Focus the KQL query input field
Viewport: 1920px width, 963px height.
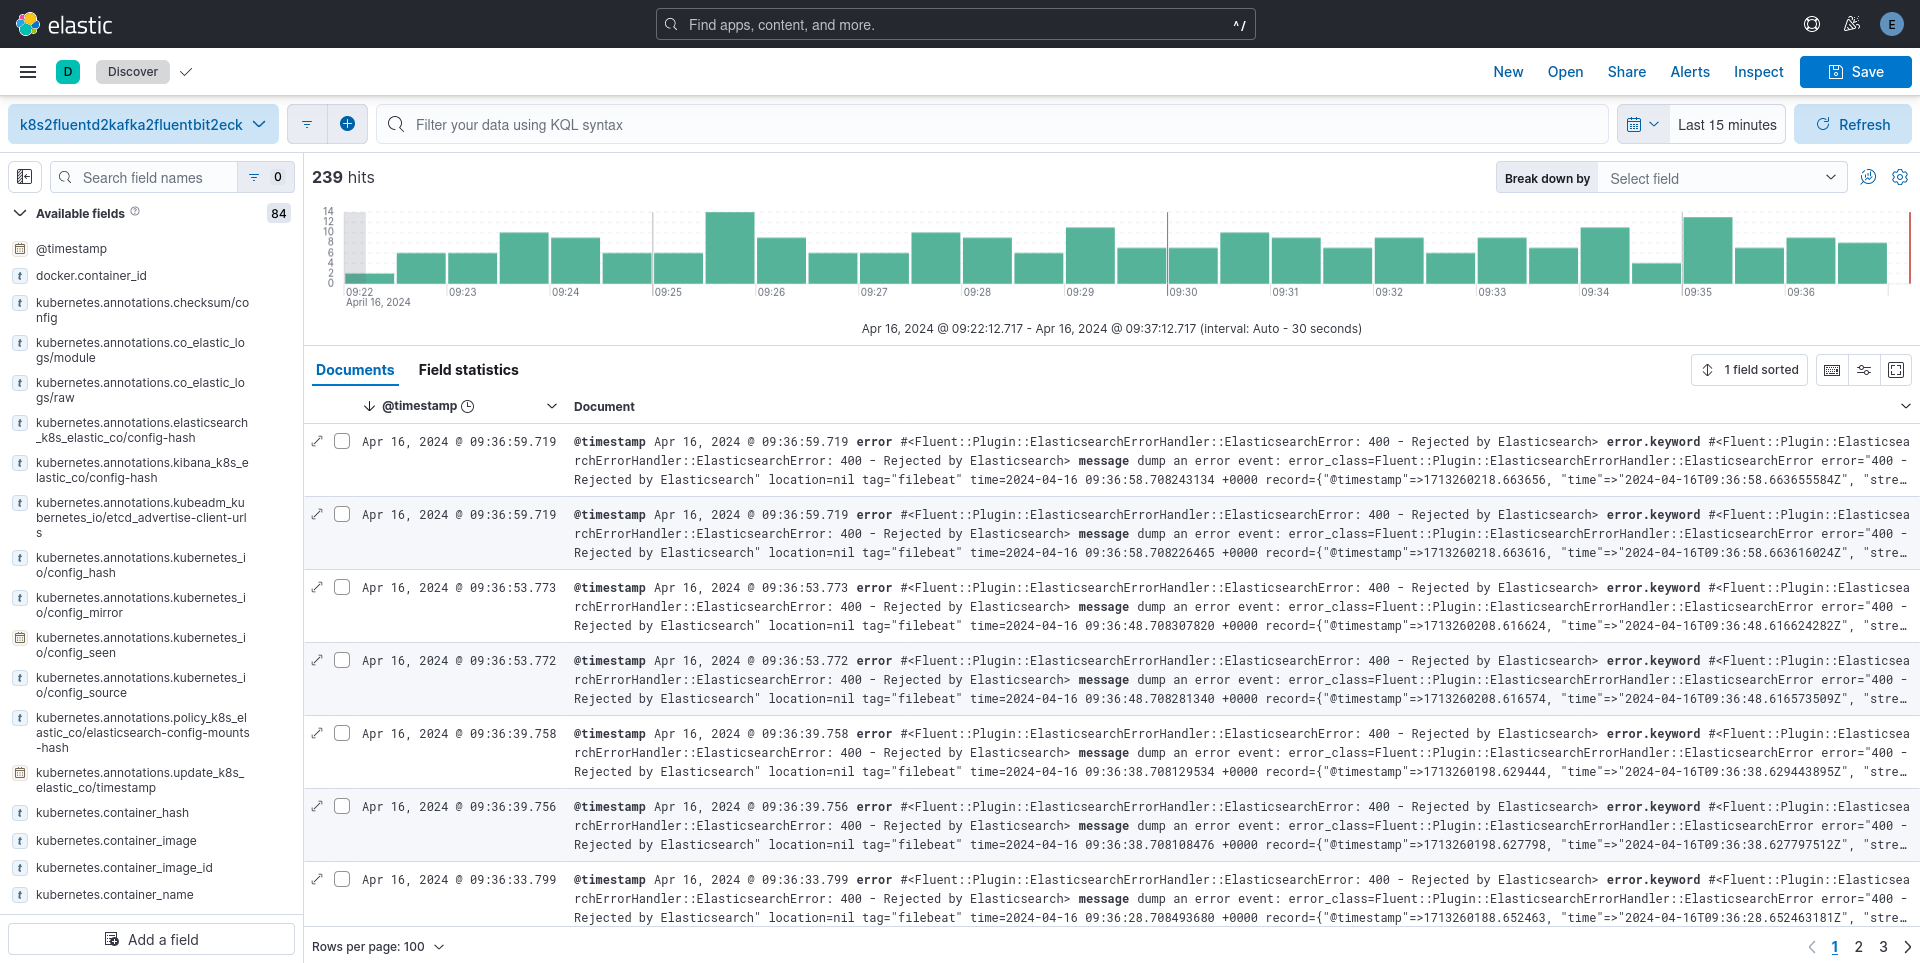pos(992,124)
